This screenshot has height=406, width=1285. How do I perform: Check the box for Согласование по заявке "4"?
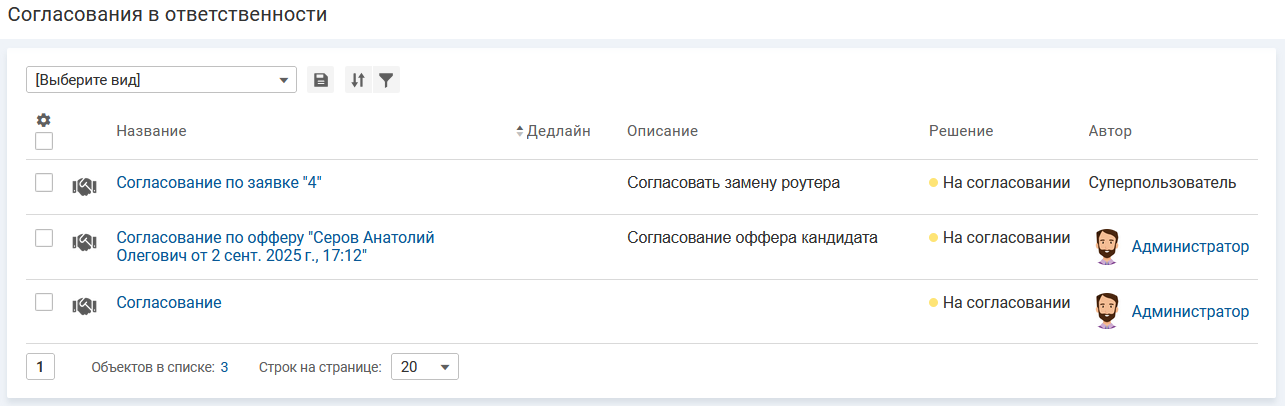[x=44, y=182]
